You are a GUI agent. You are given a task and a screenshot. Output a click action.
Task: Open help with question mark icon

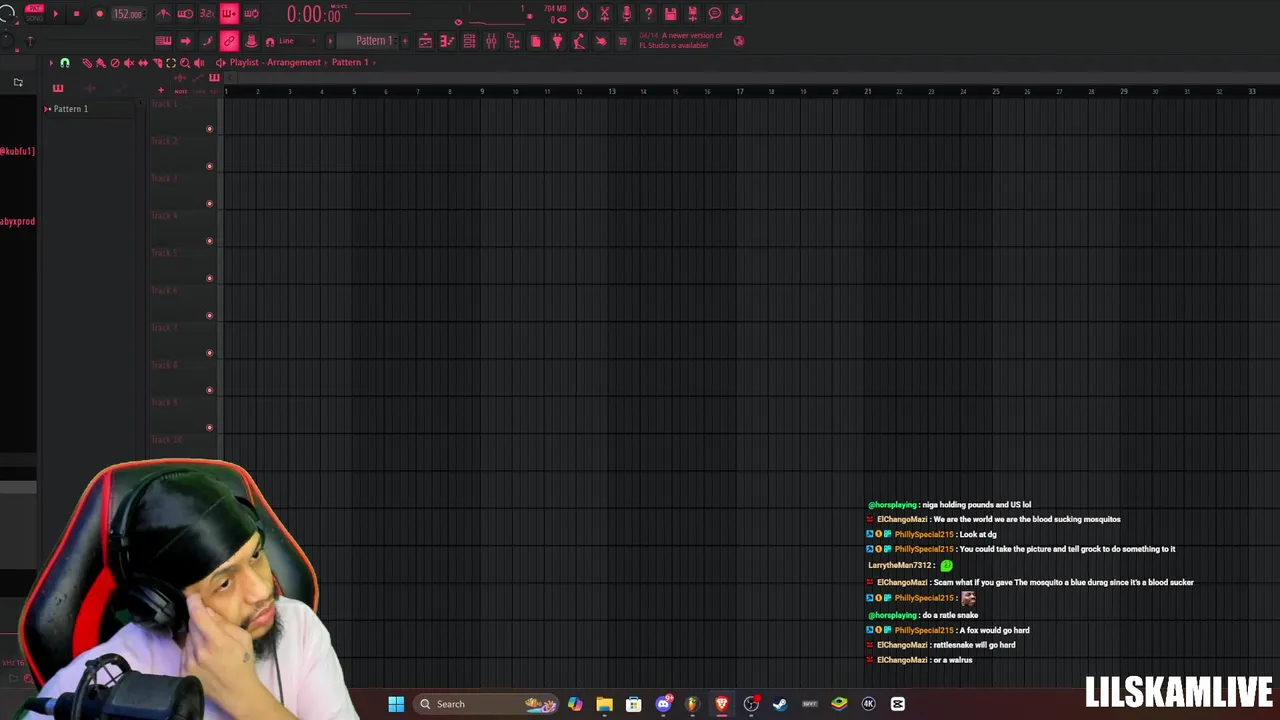click(x=649, y=14)
